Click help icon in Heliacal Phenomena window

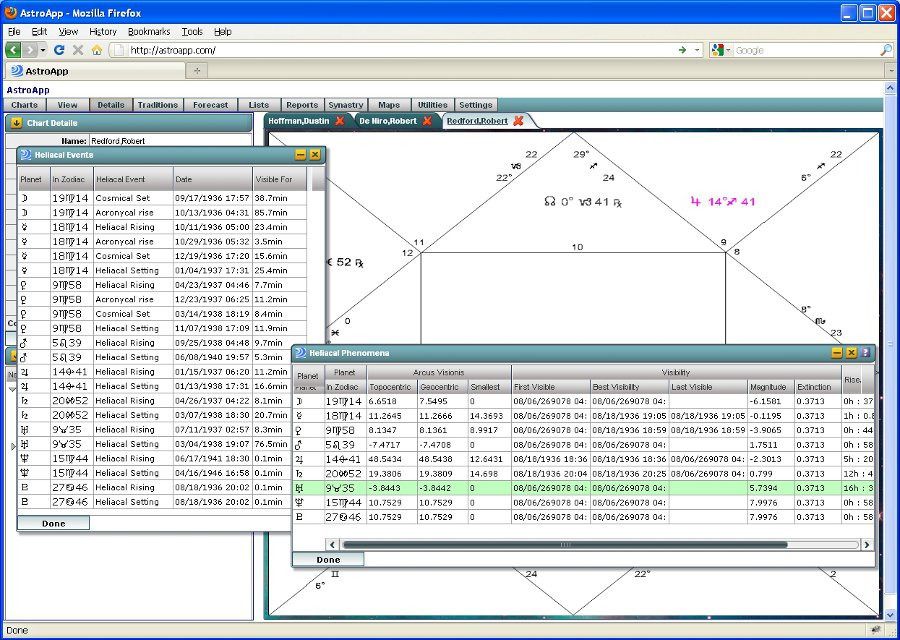coord(866,353)
